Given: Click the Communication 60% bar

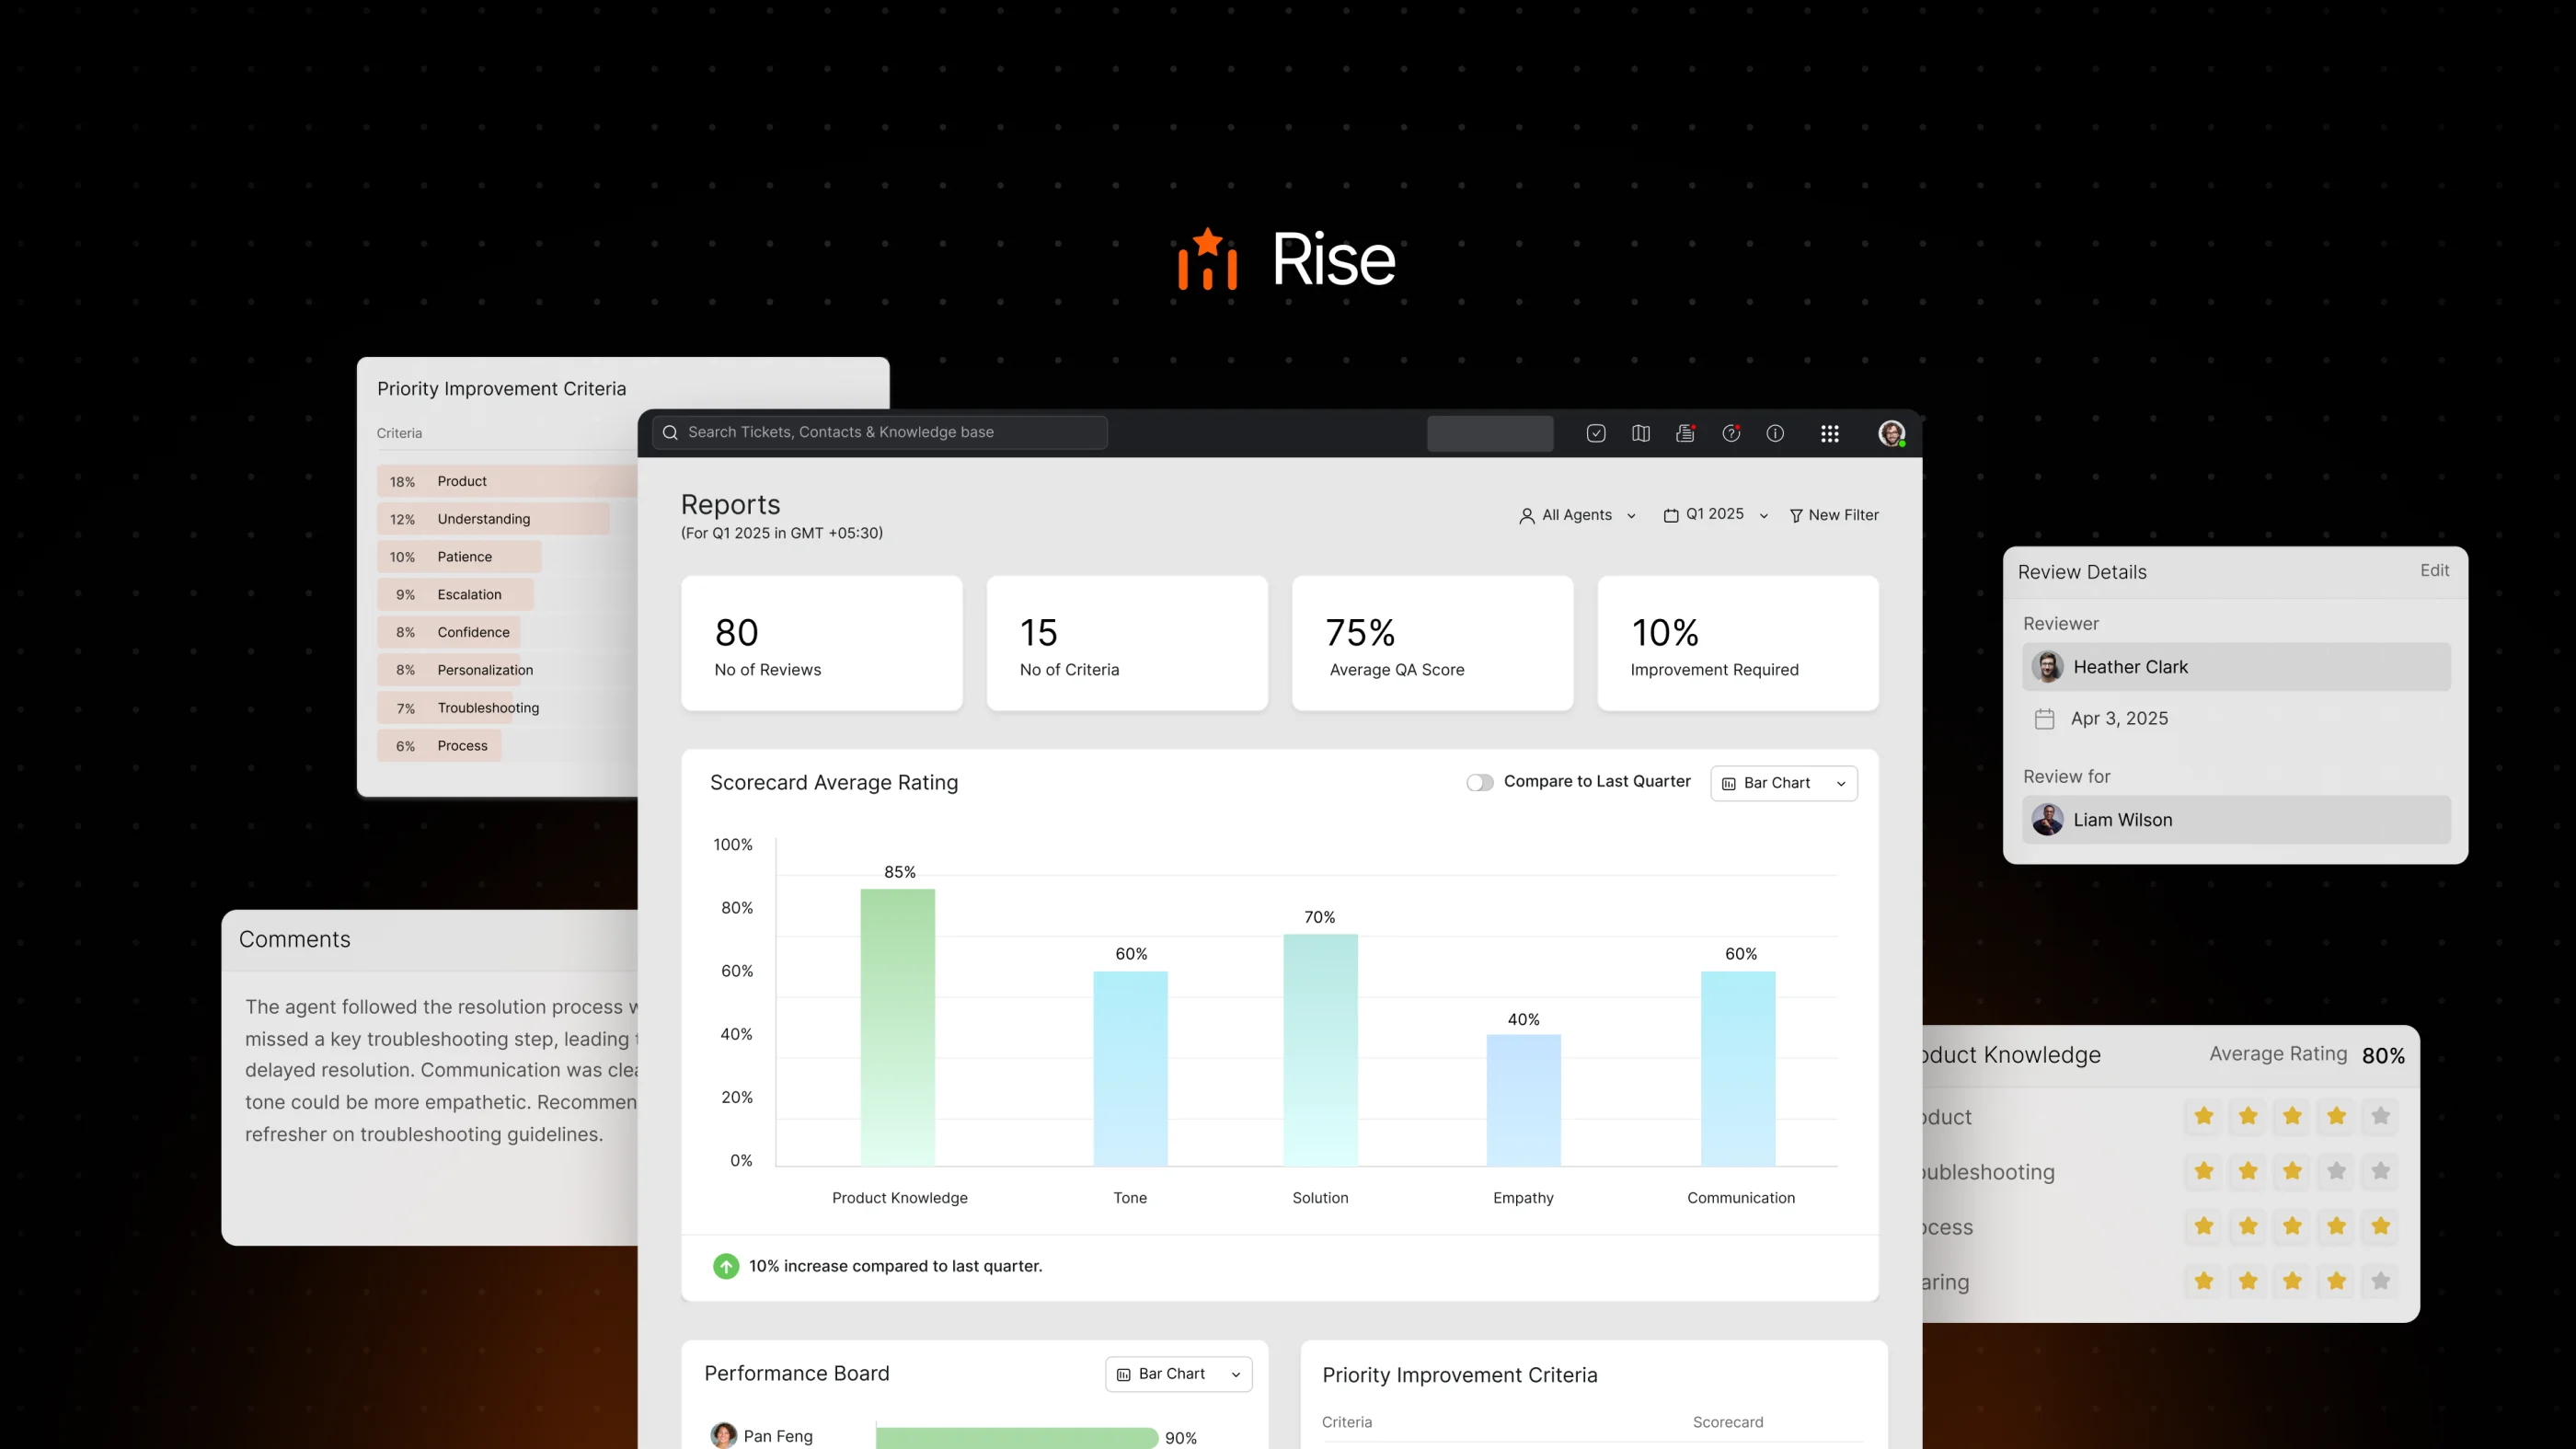Looking at the screenshot, I should pyautogui.click(x=1738, y=1069).
